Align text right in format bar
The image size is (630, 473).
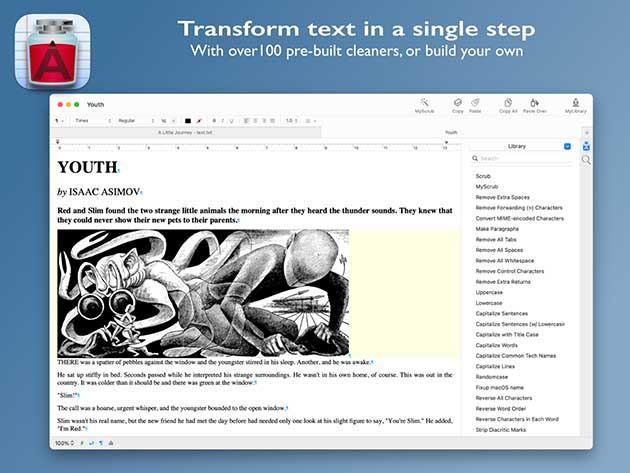click(264, 121)
